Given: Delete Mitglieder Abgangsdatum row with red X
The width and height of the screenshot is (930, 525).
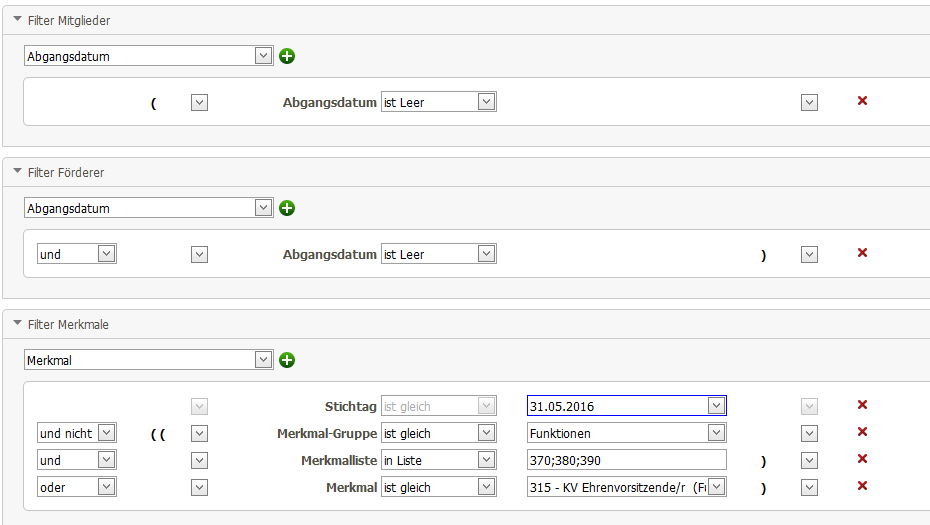Looking at the screenshot, I should [x=862, y=101].
